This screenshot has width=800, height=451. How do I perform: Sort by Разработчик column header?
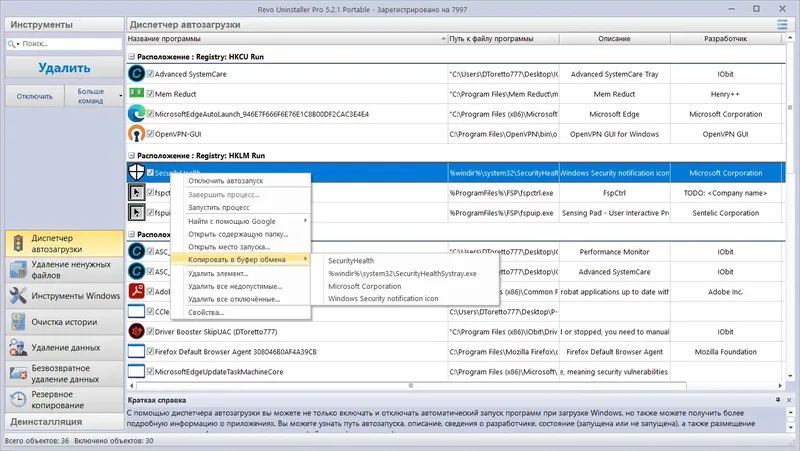(x=725, y=39)
